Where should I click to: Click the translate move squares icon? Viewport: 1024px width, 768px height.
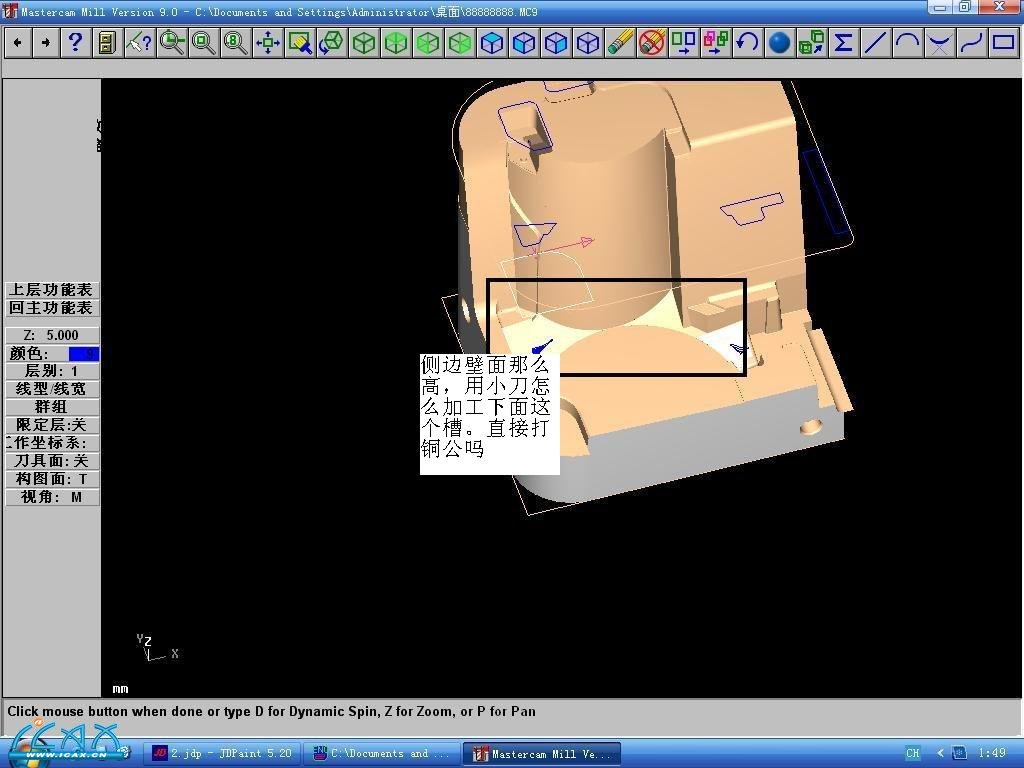tap(683, 43)
